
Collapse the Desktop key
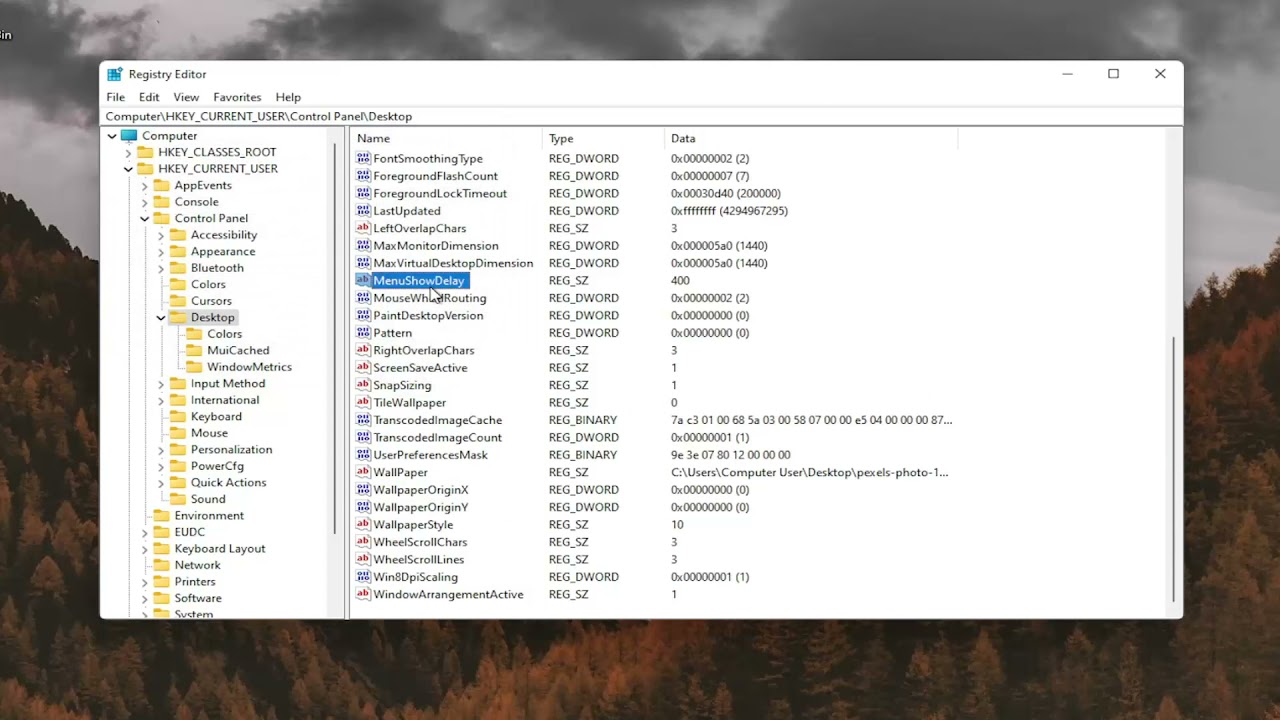click(x=160, y=318)
